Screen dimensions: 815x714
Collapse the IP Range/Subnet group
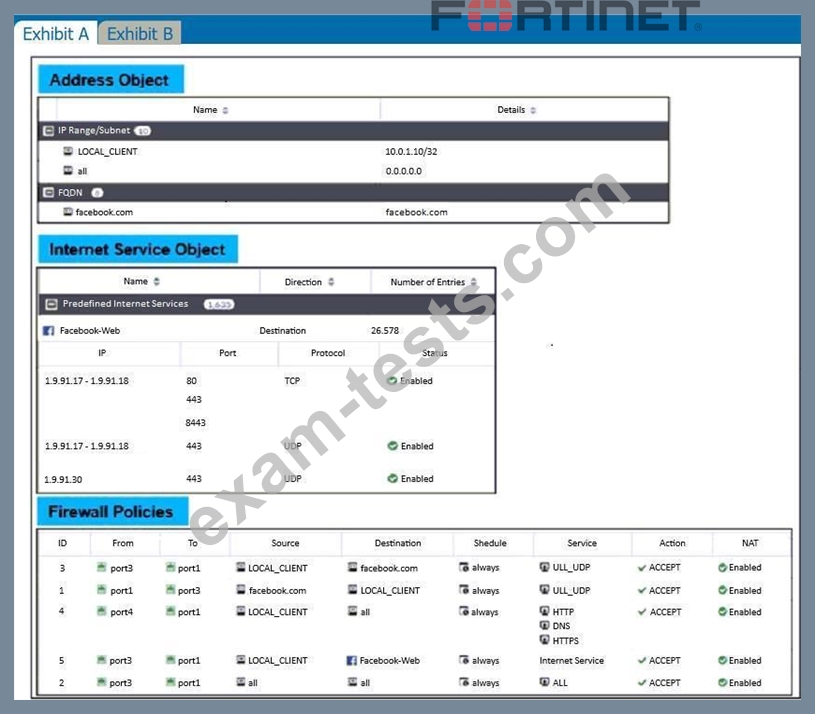click(48, 130)
